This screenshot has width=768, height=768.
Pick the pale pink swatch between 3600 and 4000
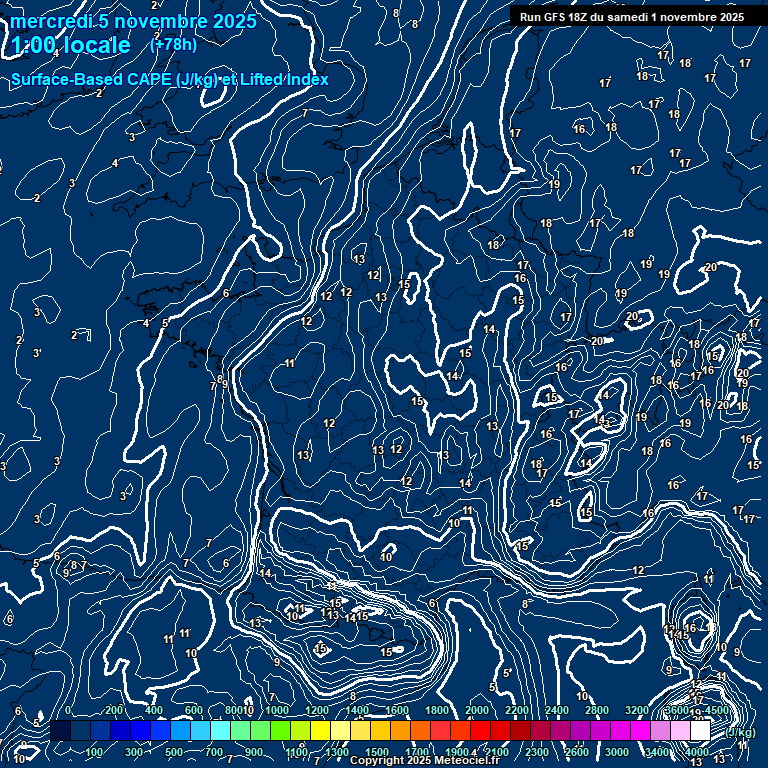[x=680, y=730]
